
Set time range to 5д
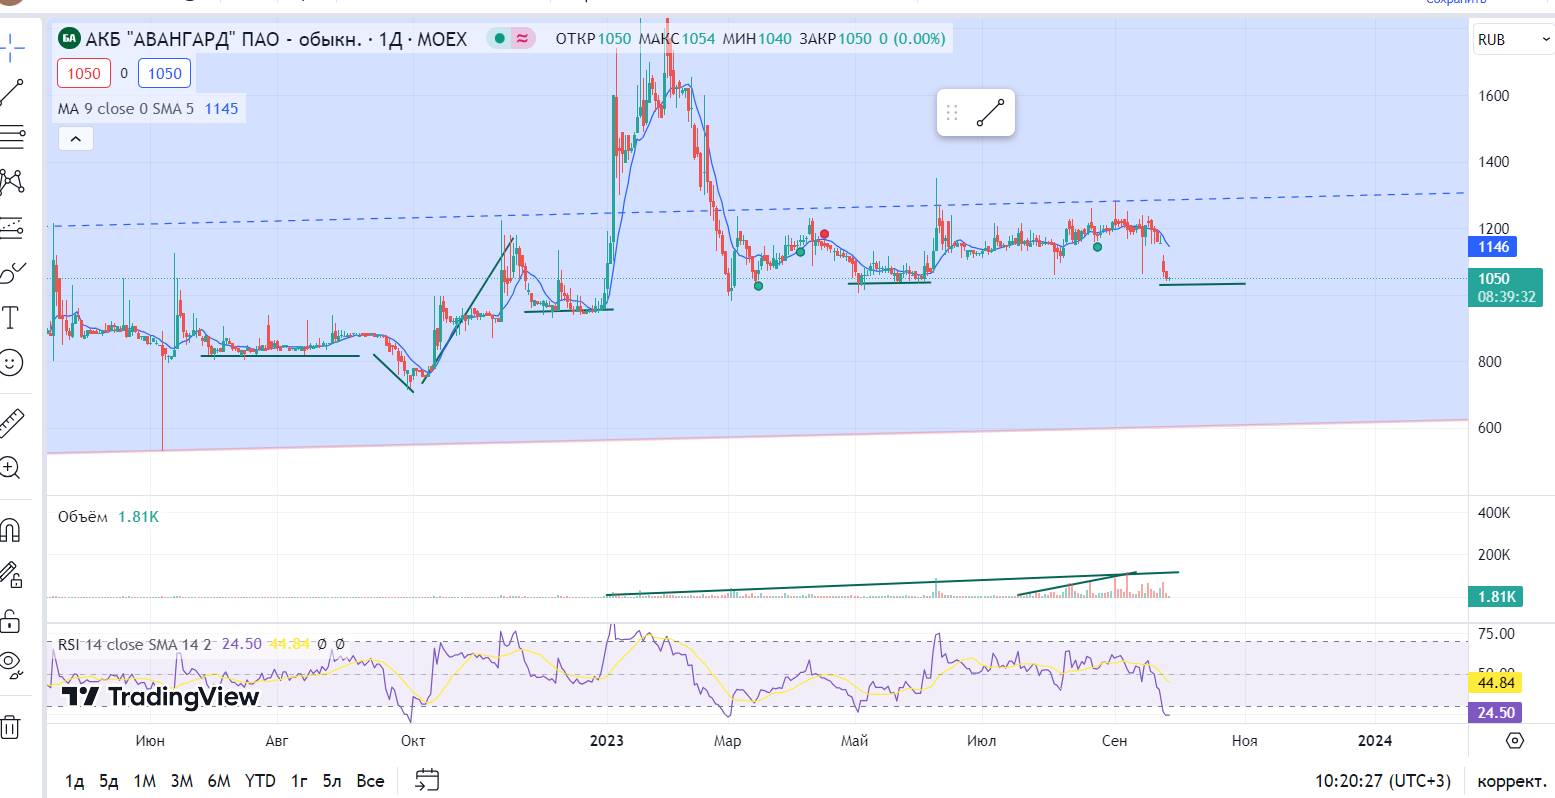tap(109, 781)
